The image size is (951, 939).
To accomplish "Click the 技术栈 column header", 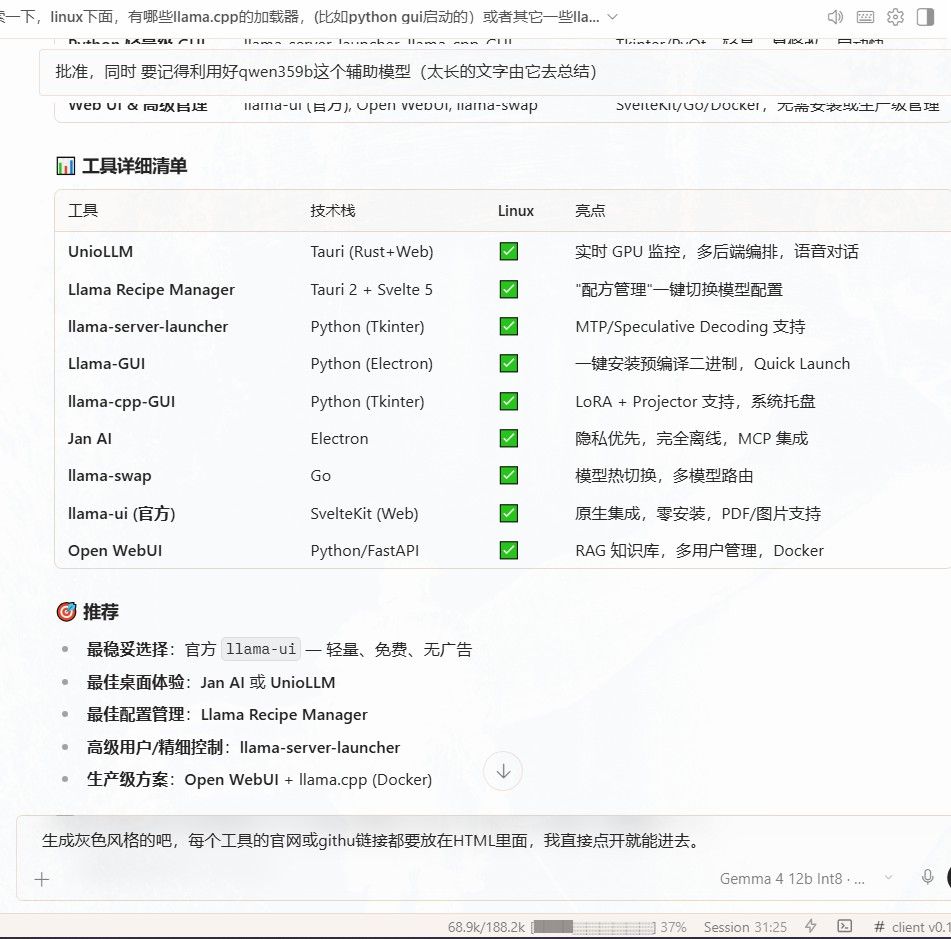I will [333, 210].
